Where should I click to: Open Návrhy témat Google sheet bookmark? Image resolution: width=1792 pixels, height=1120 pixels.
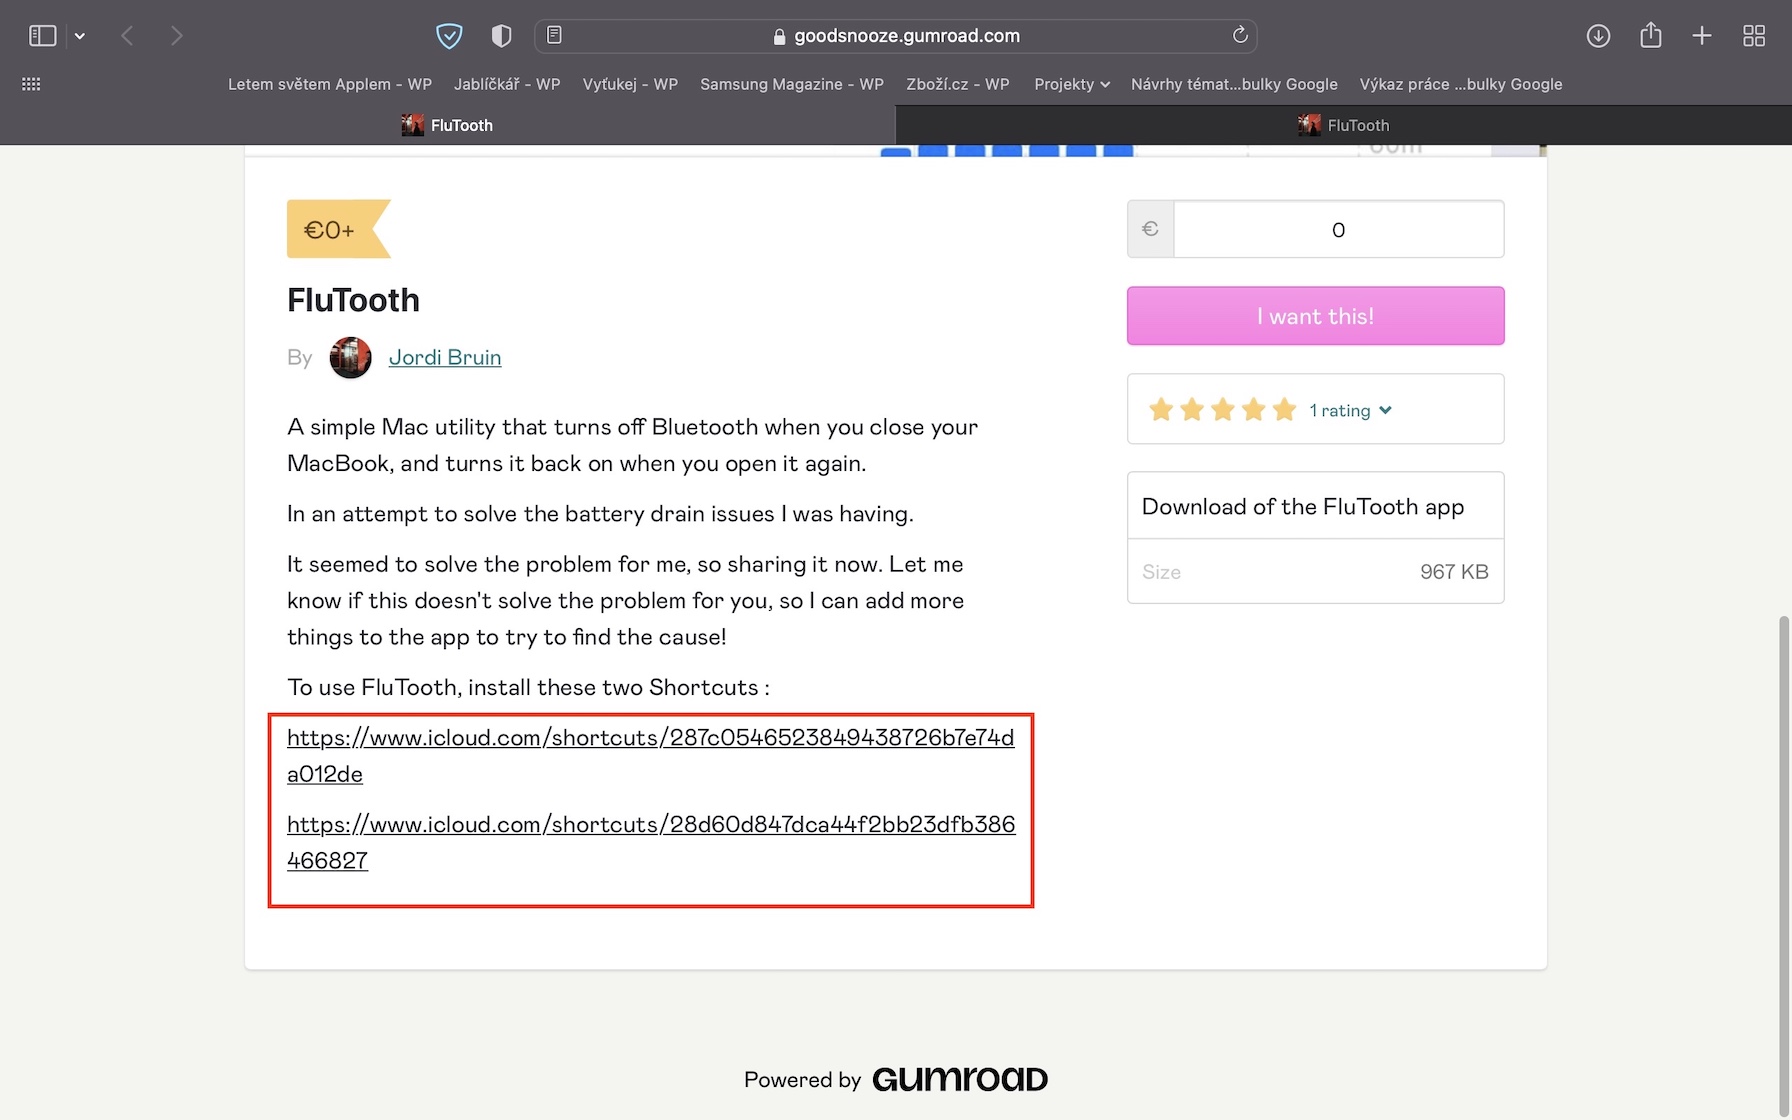(1234, 84)
